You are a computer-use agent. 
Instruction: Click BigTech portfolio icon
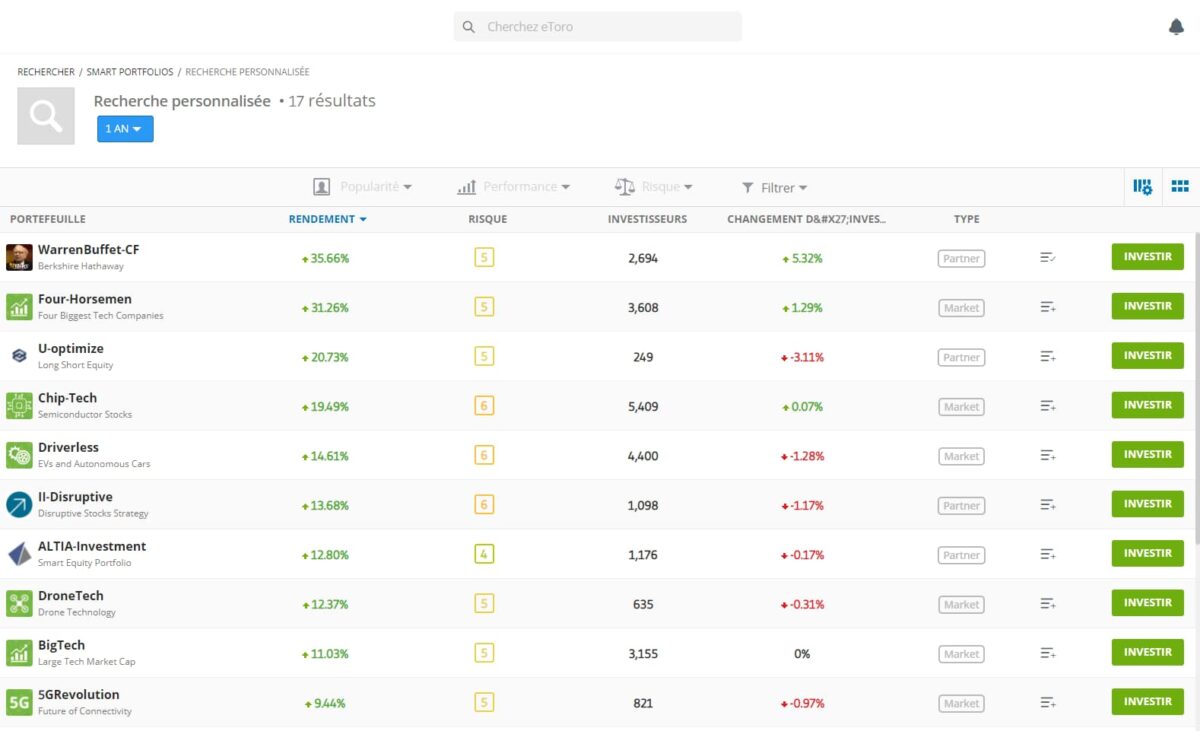19,653
